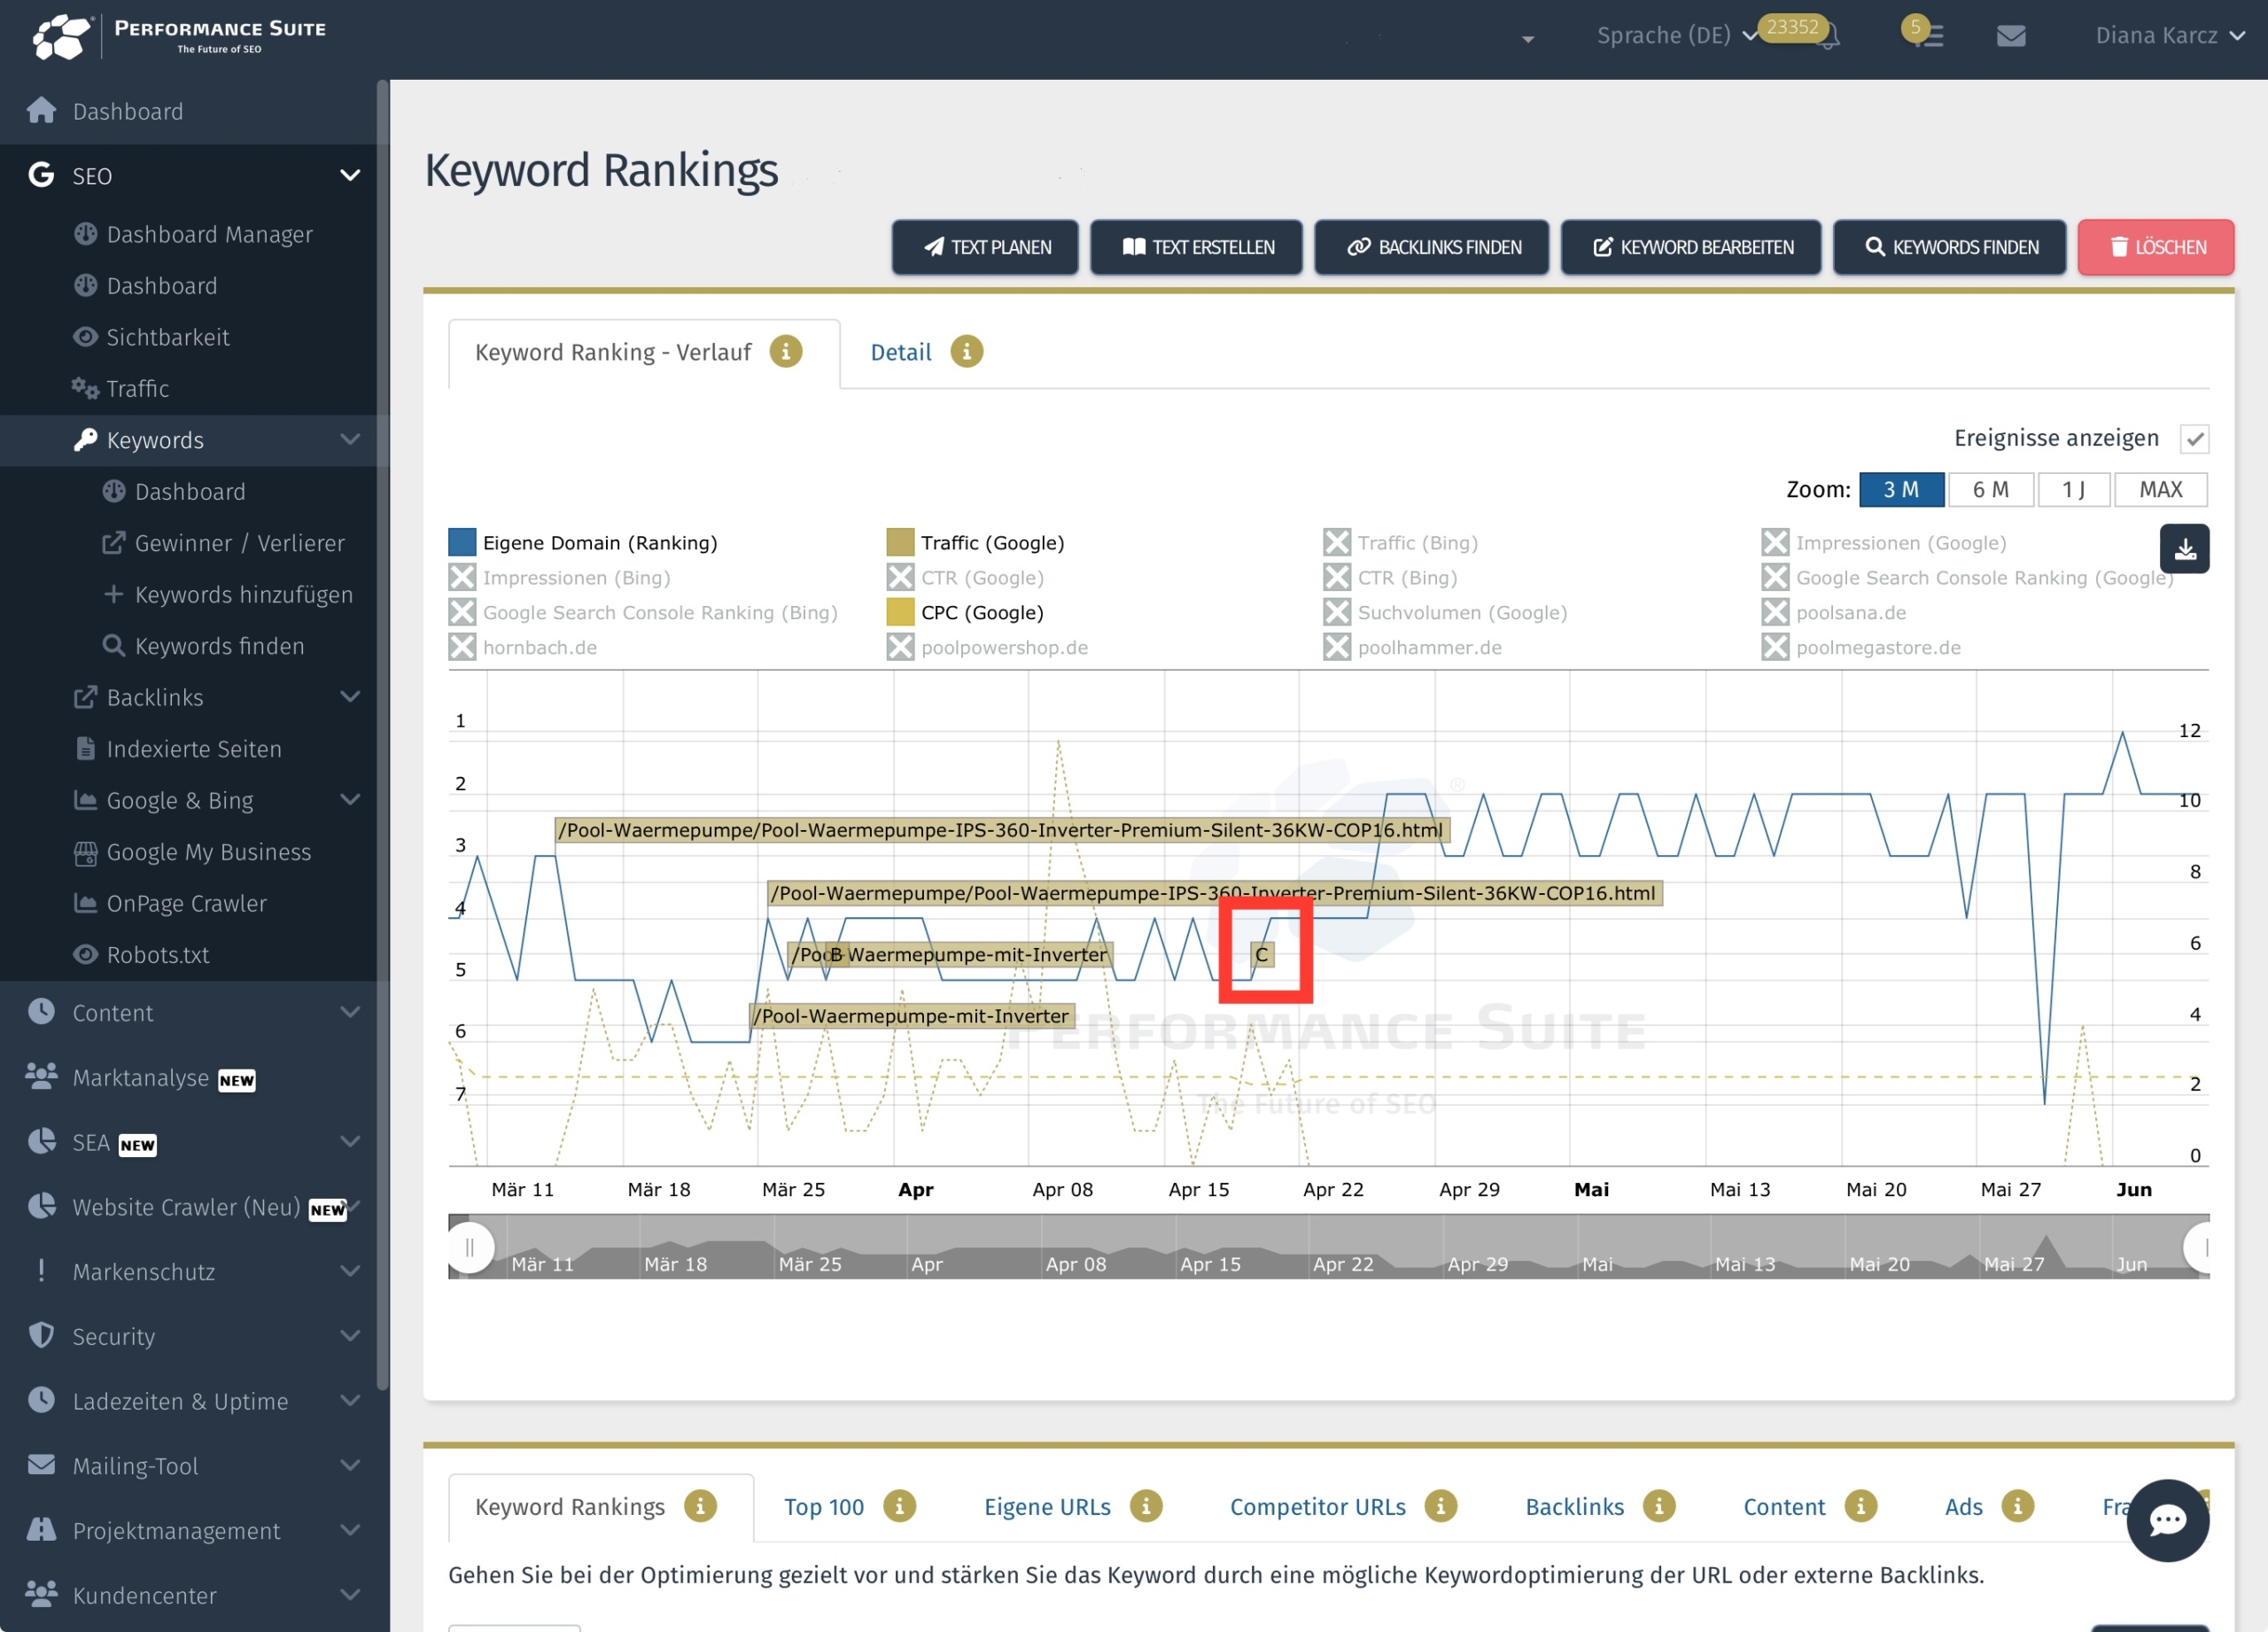2268x1632 pixels.
Task: Enable Impressionen (Google) legend toggle
Action: (1775, 542)
